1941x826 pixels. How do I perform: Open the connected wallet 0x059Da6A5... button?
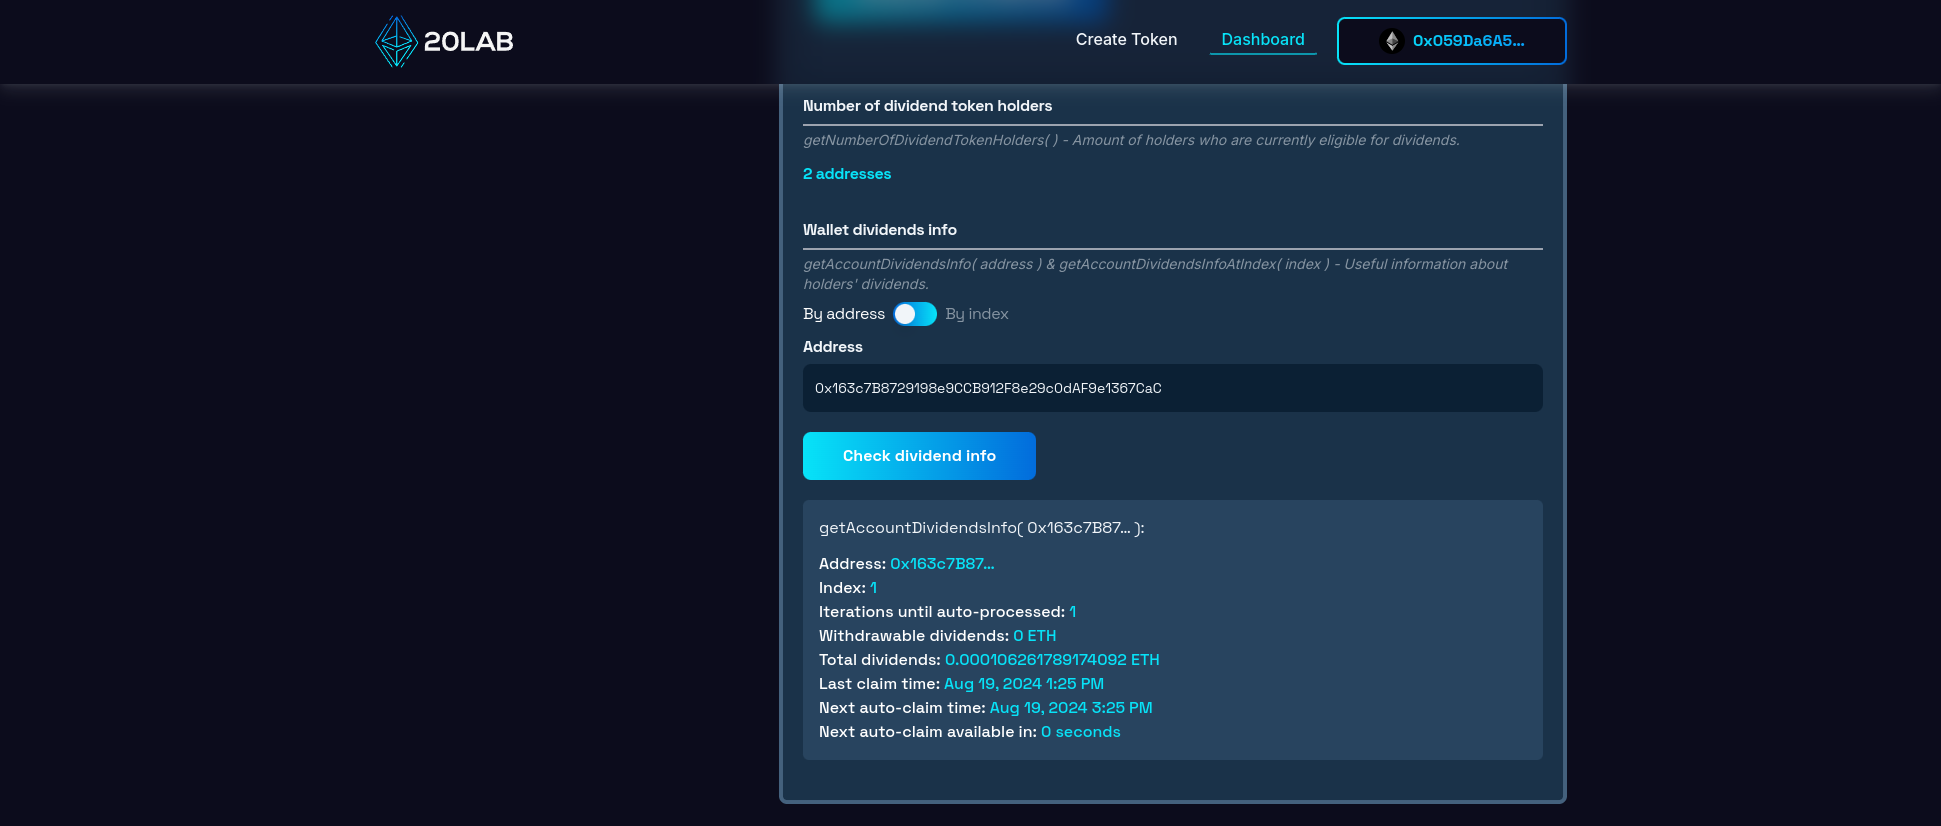[x=1451, y=41]
